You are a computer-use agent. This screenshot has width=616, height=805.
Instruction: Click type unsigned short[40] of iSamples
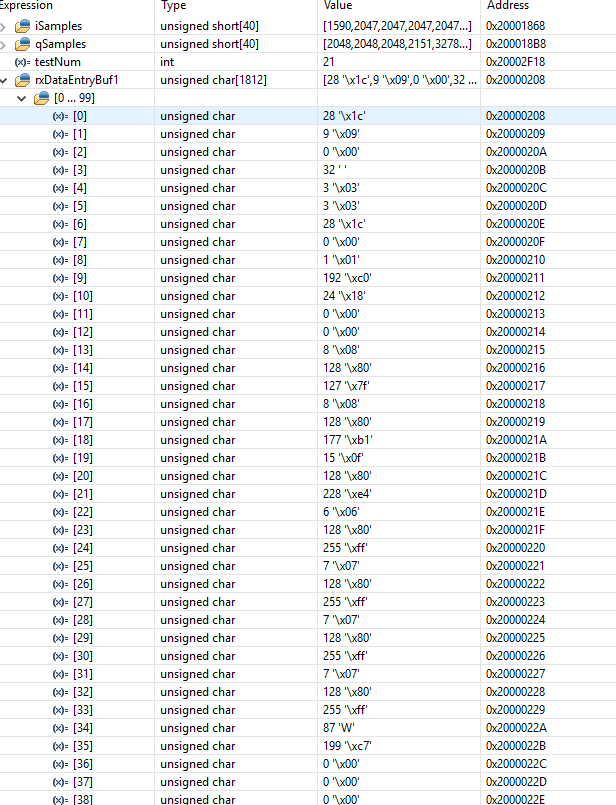coord(209,26)
